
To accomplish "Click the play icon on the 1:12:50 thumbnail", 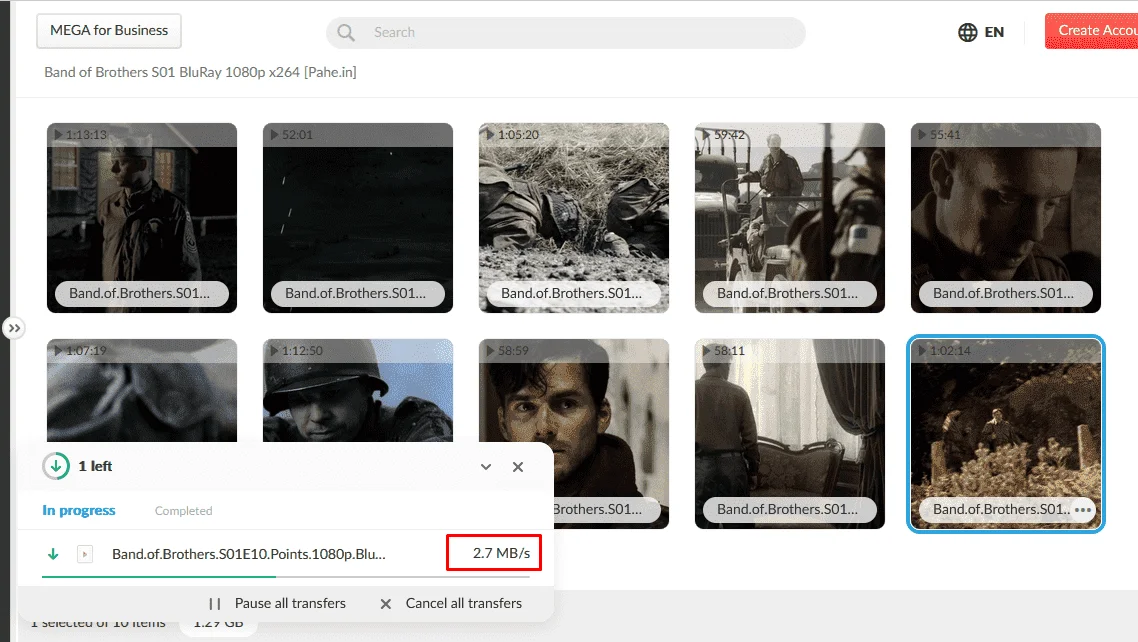I will (274, 351).
